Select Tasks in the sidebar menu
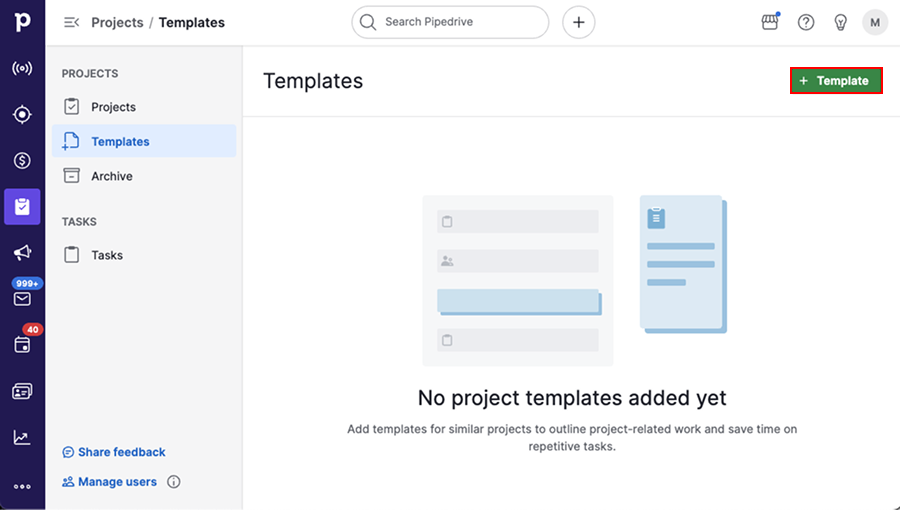 [x=144, y=255]
